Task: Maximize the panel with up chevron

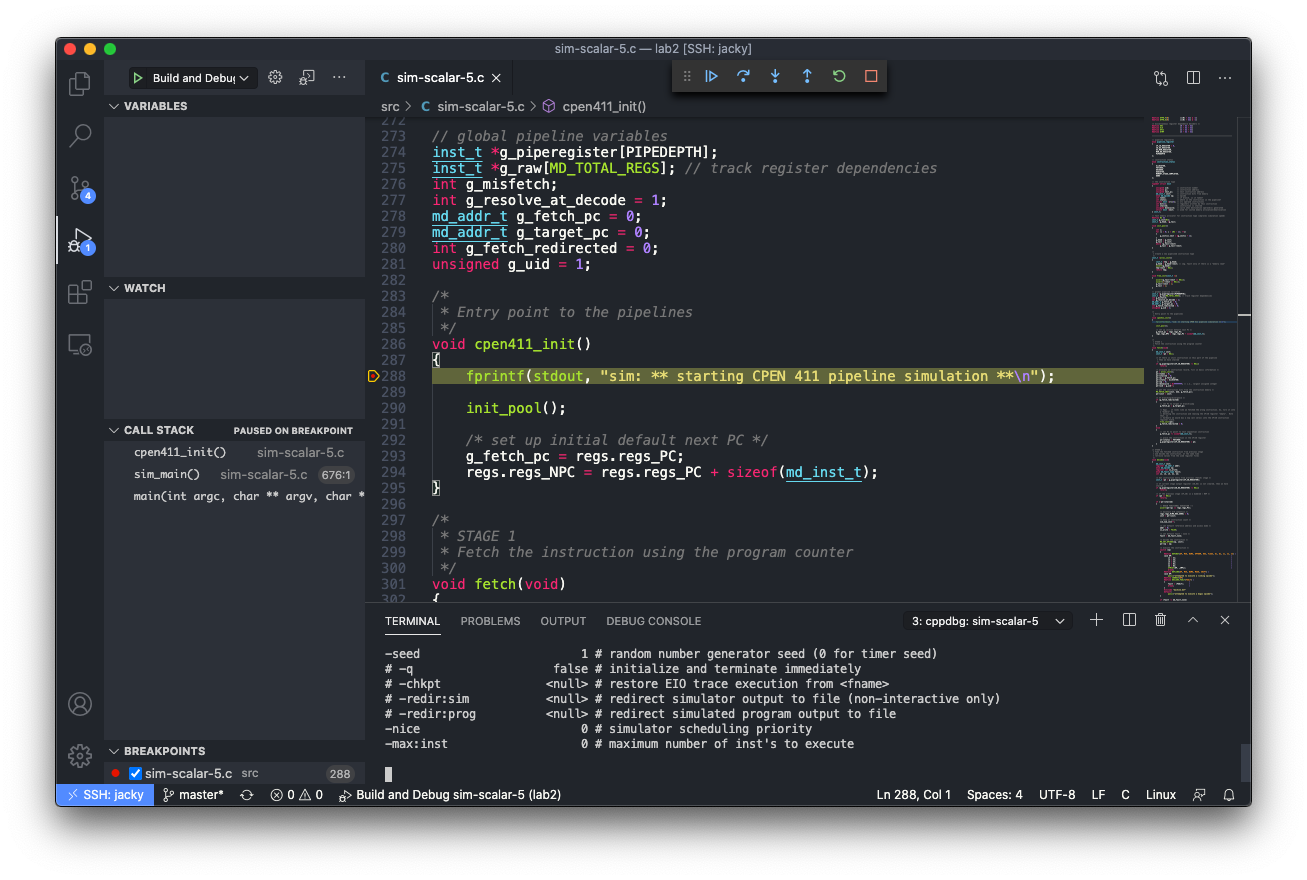Action: (1193, 620)
